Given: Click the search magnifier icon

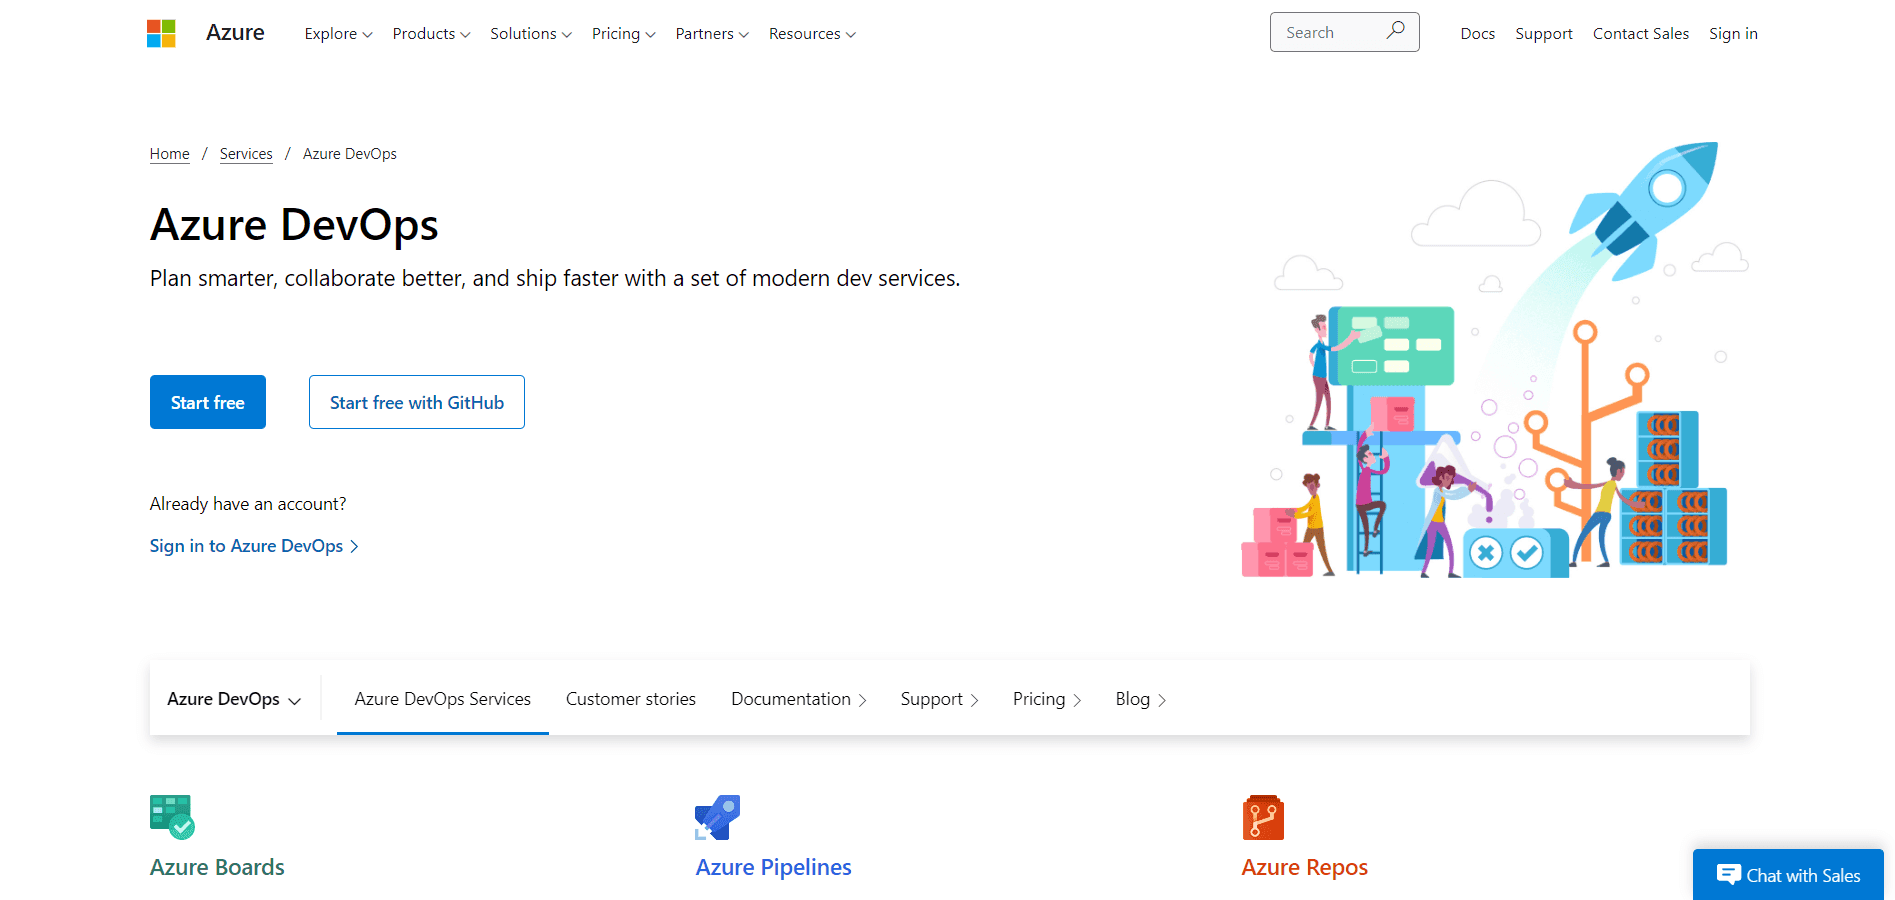Looking at the screenshot, I should pyautogui.click(x=1395, y=31).
